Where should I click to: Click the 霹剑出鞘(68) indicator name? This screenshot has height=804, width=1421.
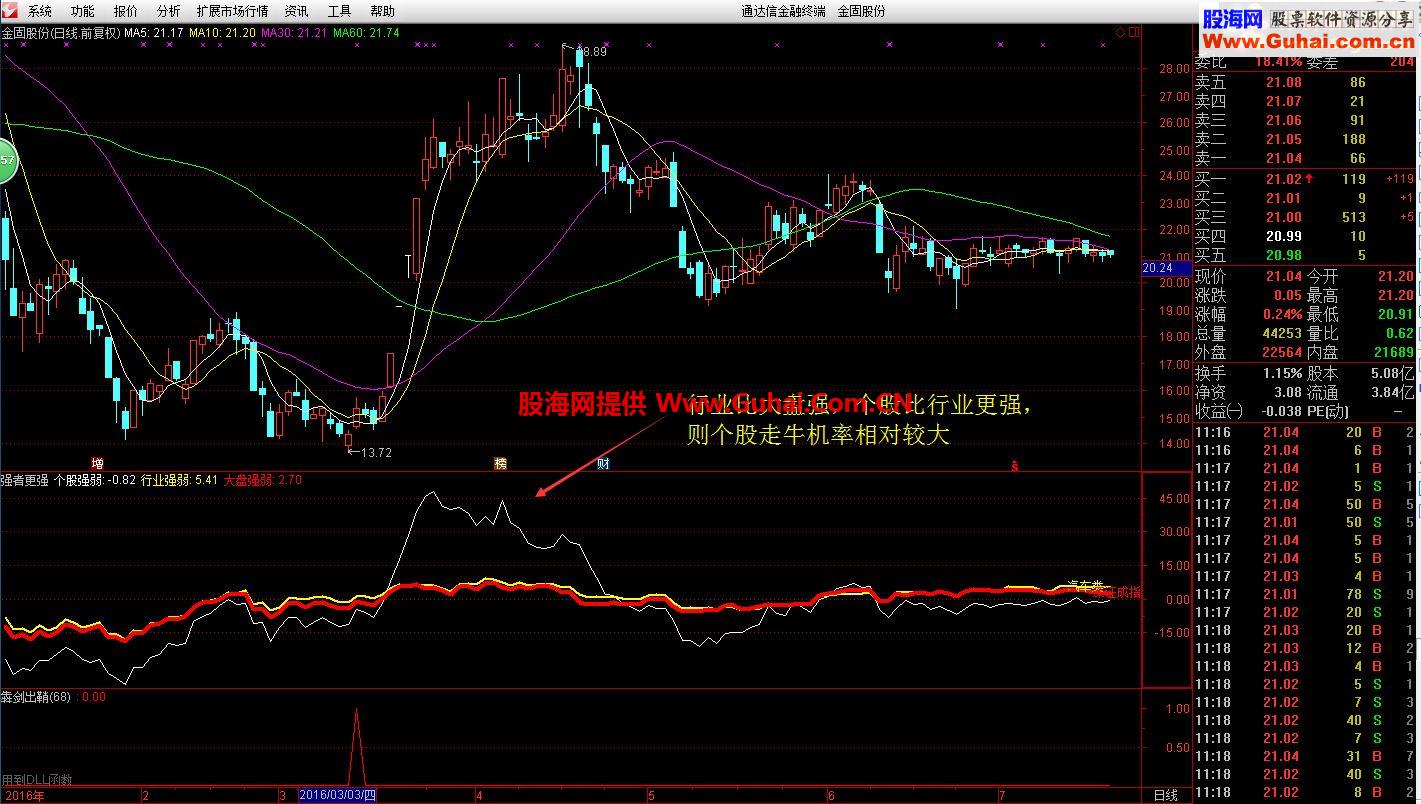point(36,697)
